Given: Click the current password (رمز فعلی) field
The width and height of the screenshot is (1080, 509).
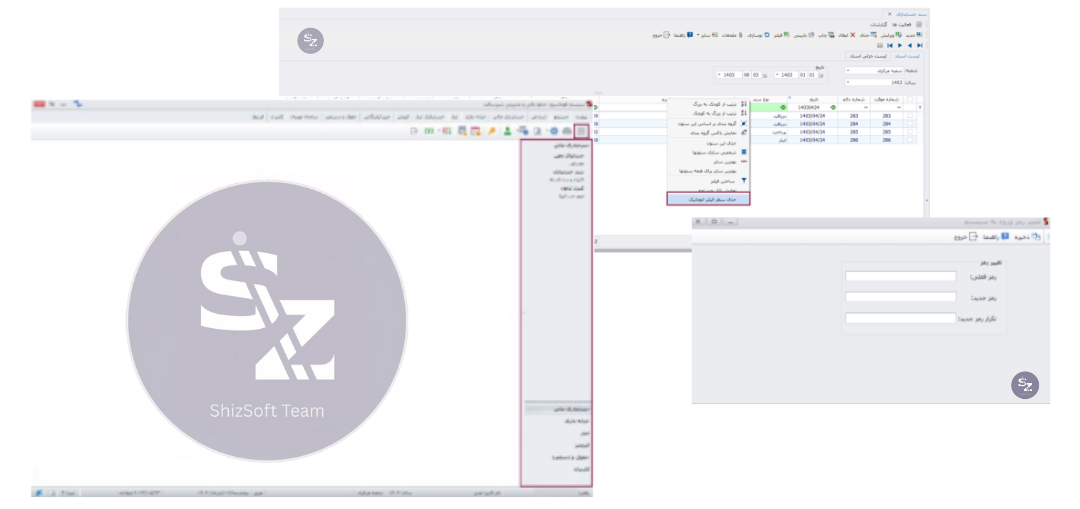Looking at the screenshot, I should point(901,276).
